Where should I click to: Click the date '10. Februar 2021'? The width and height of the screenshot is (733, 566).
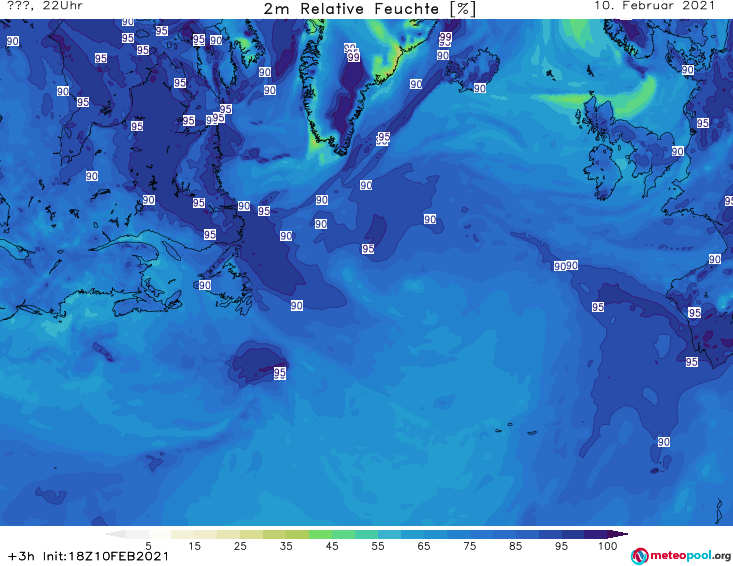[x=654, y=6]
